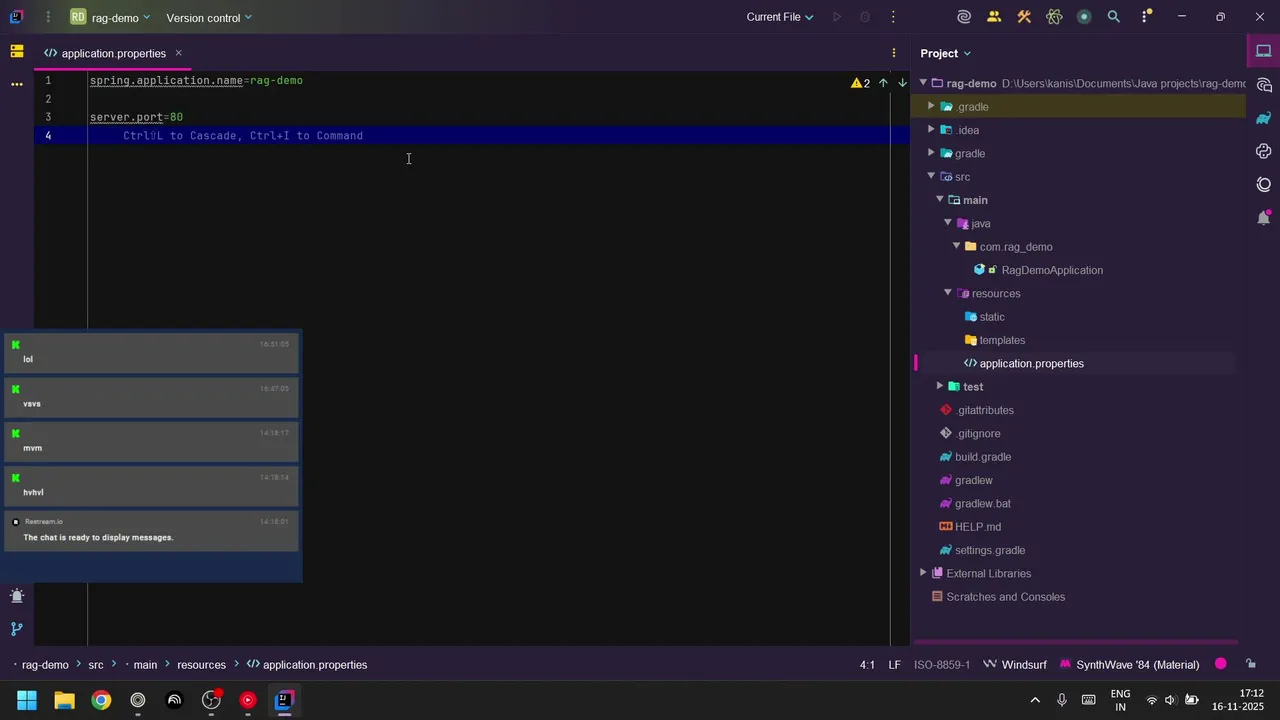Collapse the com.rag_demo package
The width and height of the screenshot is (1280, 720).
[x=956, y=246]
